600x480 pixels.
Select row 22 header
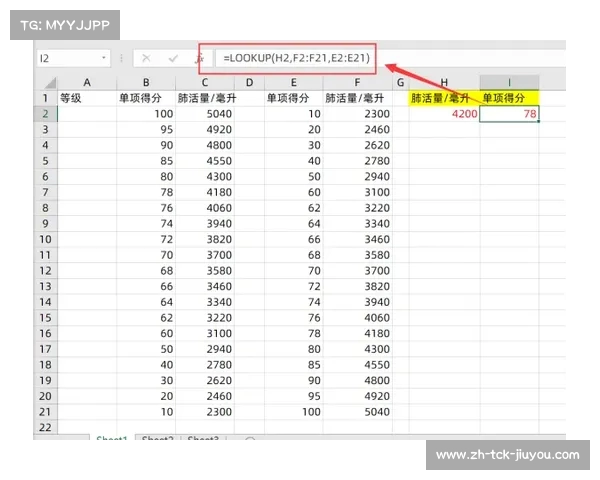[x=45, y=427]
